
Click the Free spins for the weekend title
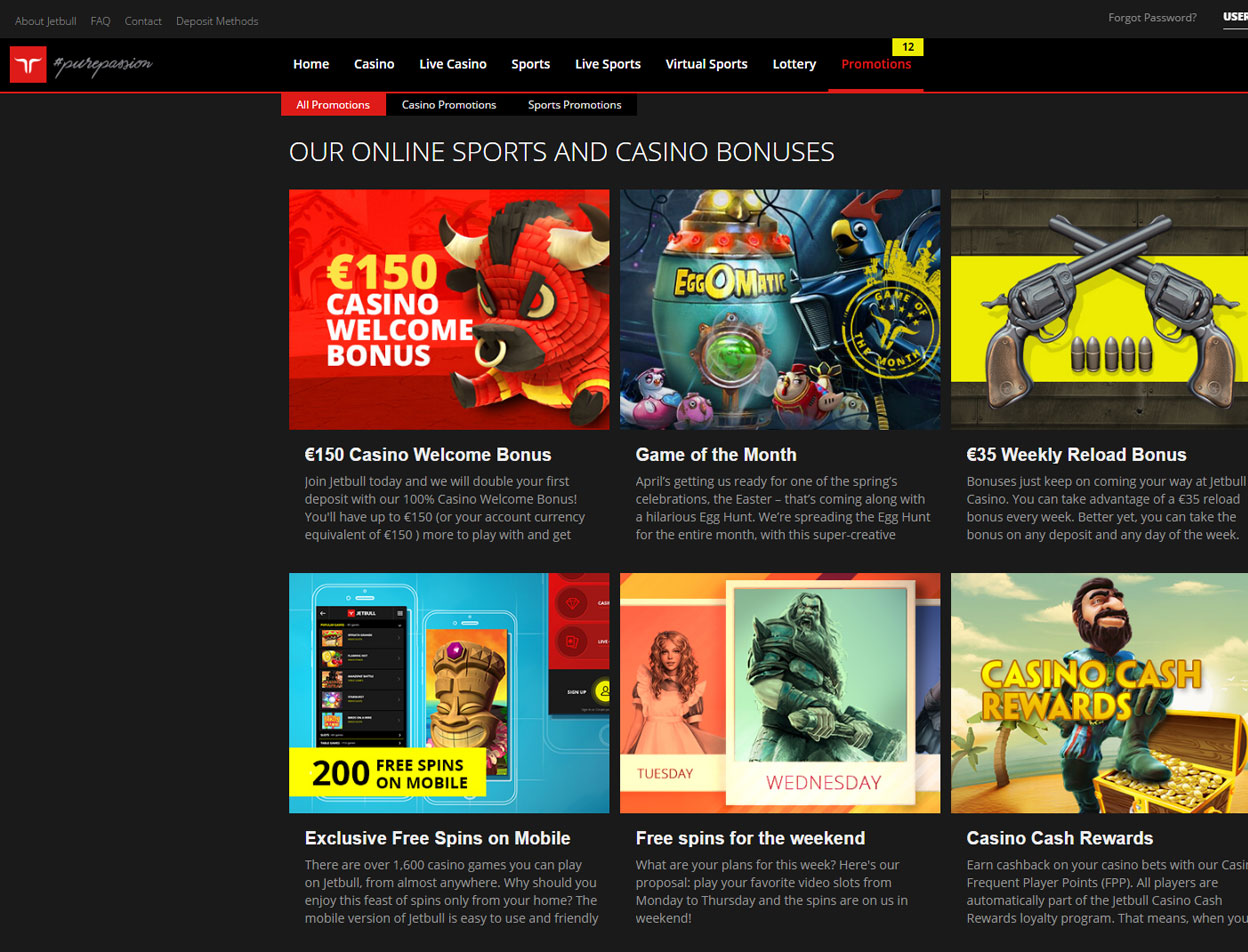[x=751, y=838]
